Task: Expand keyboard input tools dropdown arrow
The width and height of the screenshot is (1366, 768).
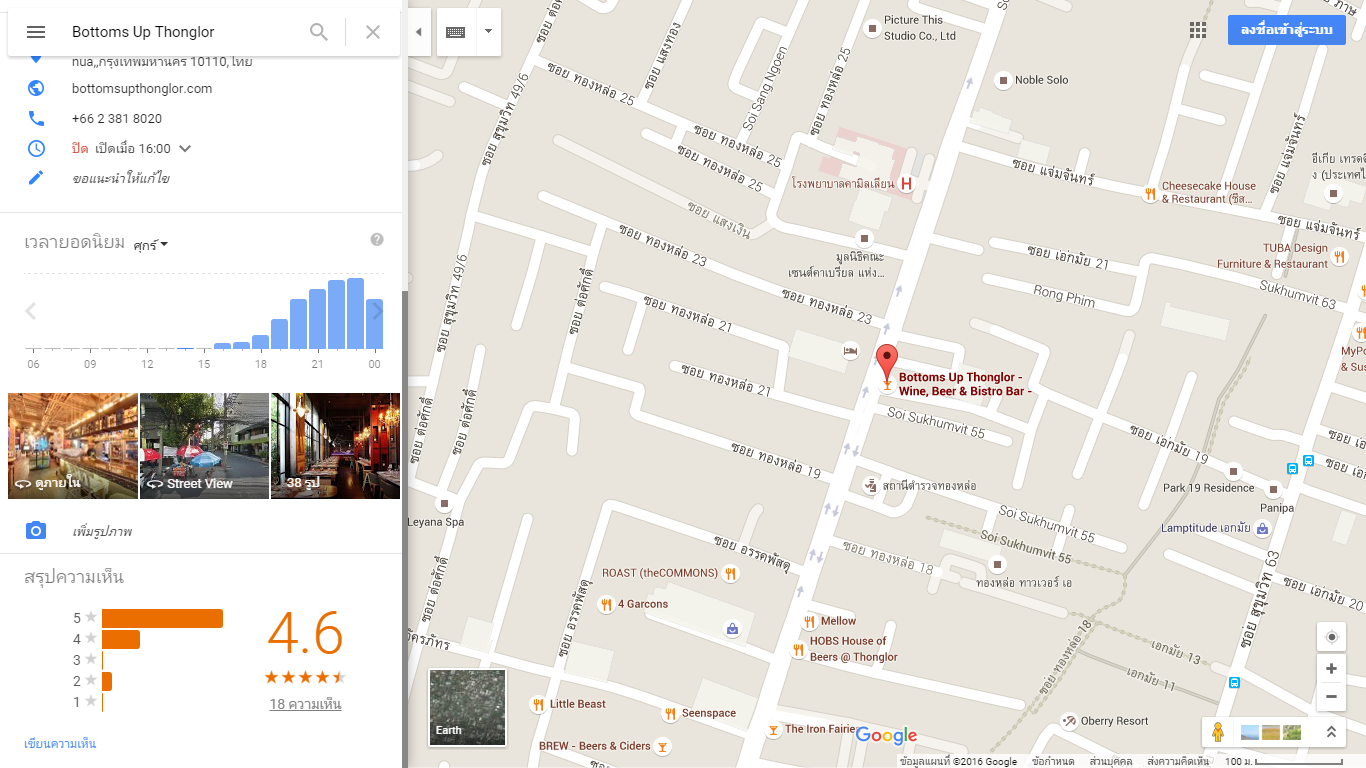Action: point(488,32)
